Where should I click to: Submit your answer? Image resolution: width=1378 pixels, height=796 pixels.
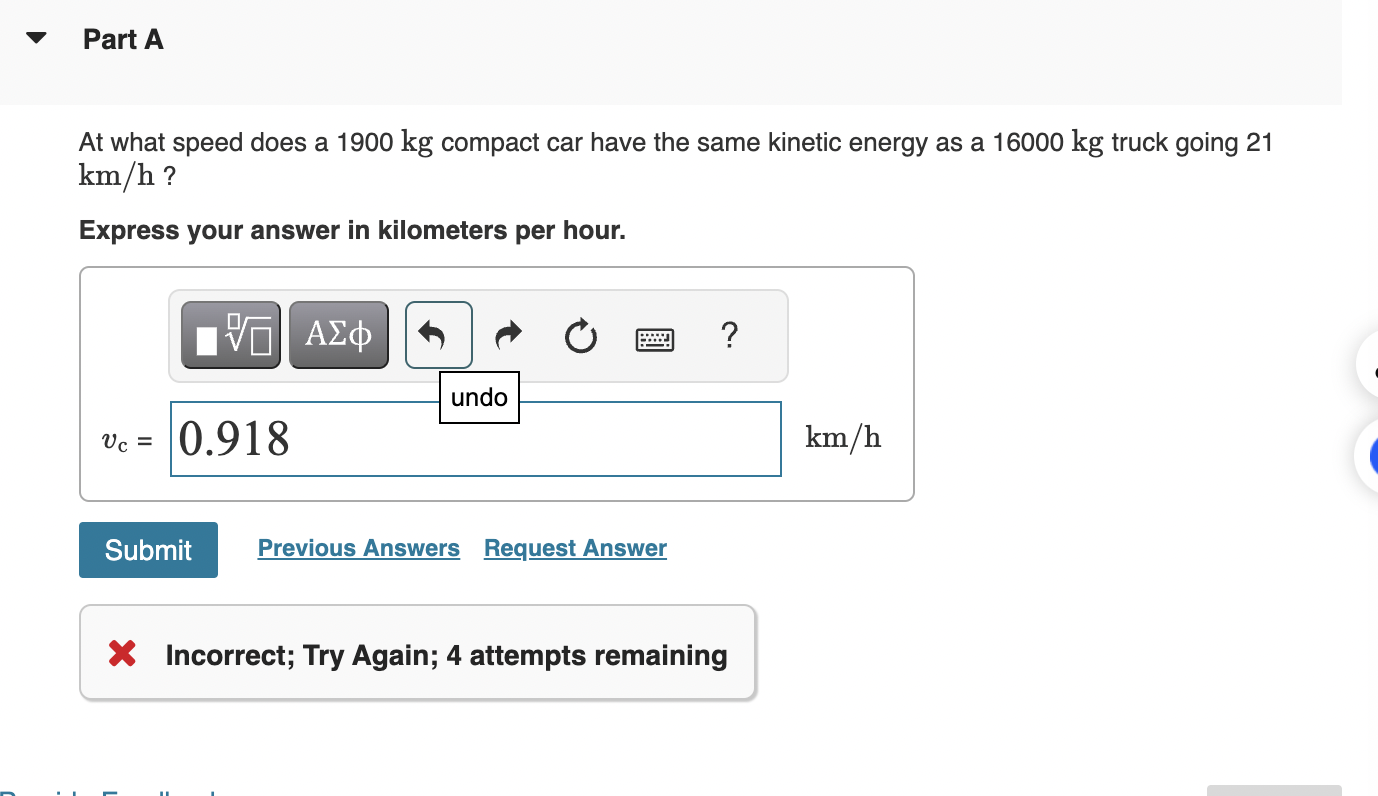[x=148, y=549]
